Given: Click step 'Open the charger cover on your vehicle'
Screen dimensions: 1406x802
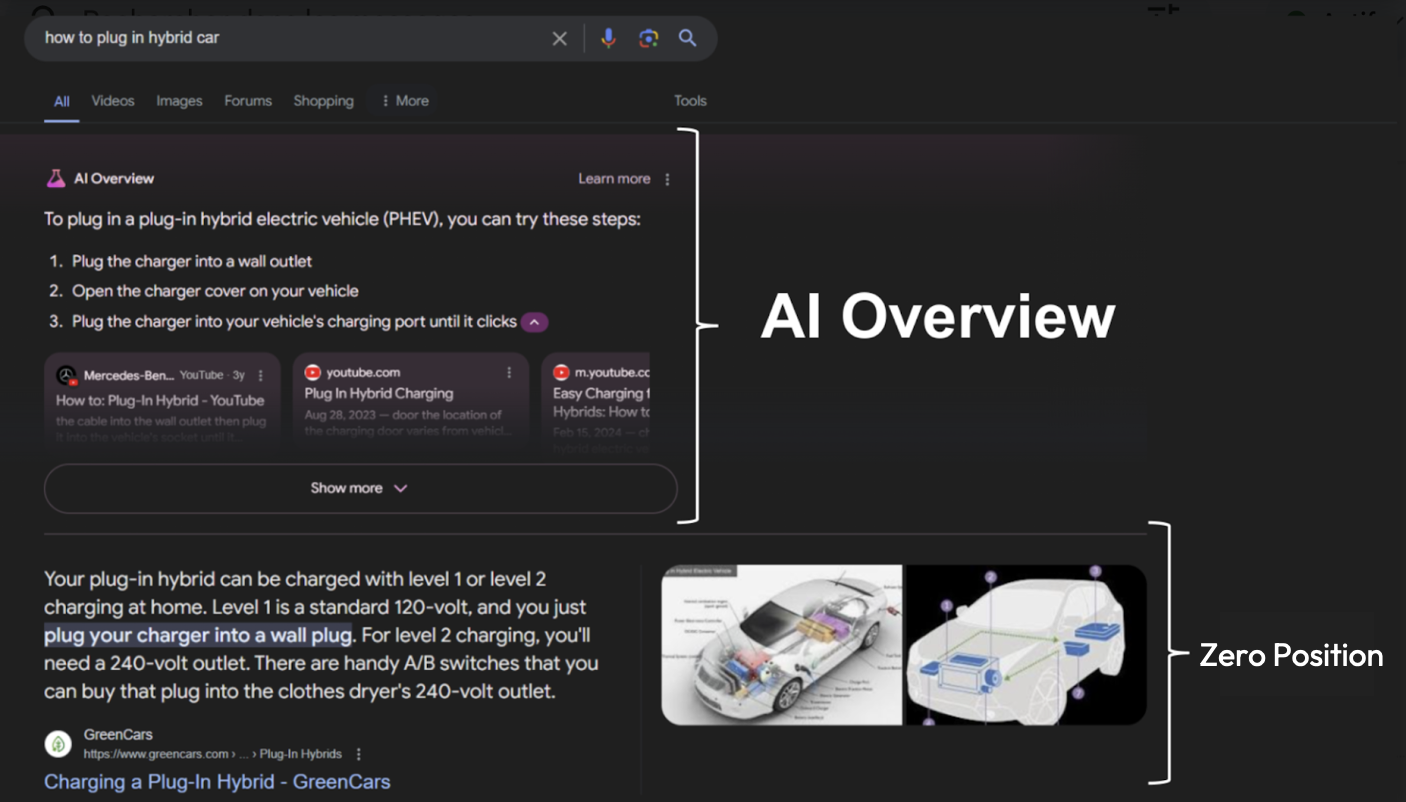Looking at the screenshot, I should pos(215,292).
